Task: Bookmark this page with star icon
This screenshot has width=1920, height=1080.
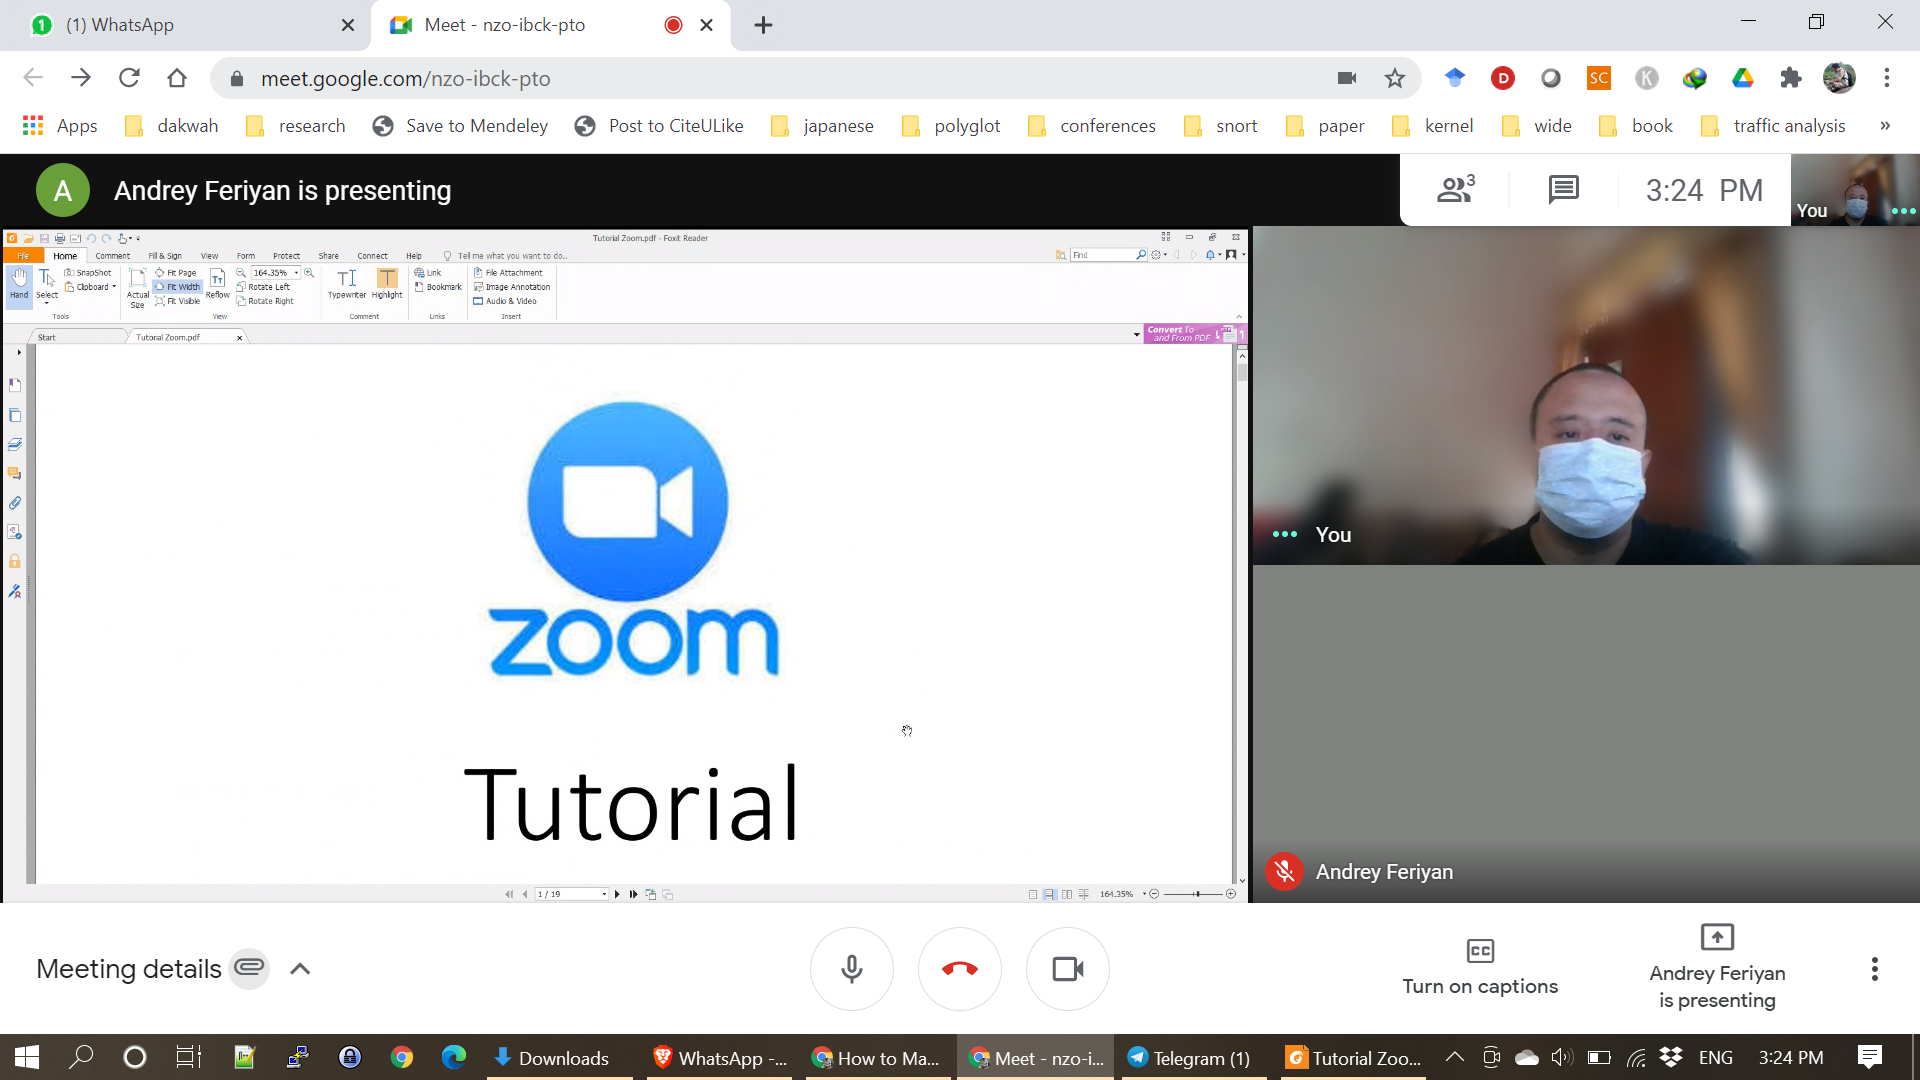Action: 1395,78
